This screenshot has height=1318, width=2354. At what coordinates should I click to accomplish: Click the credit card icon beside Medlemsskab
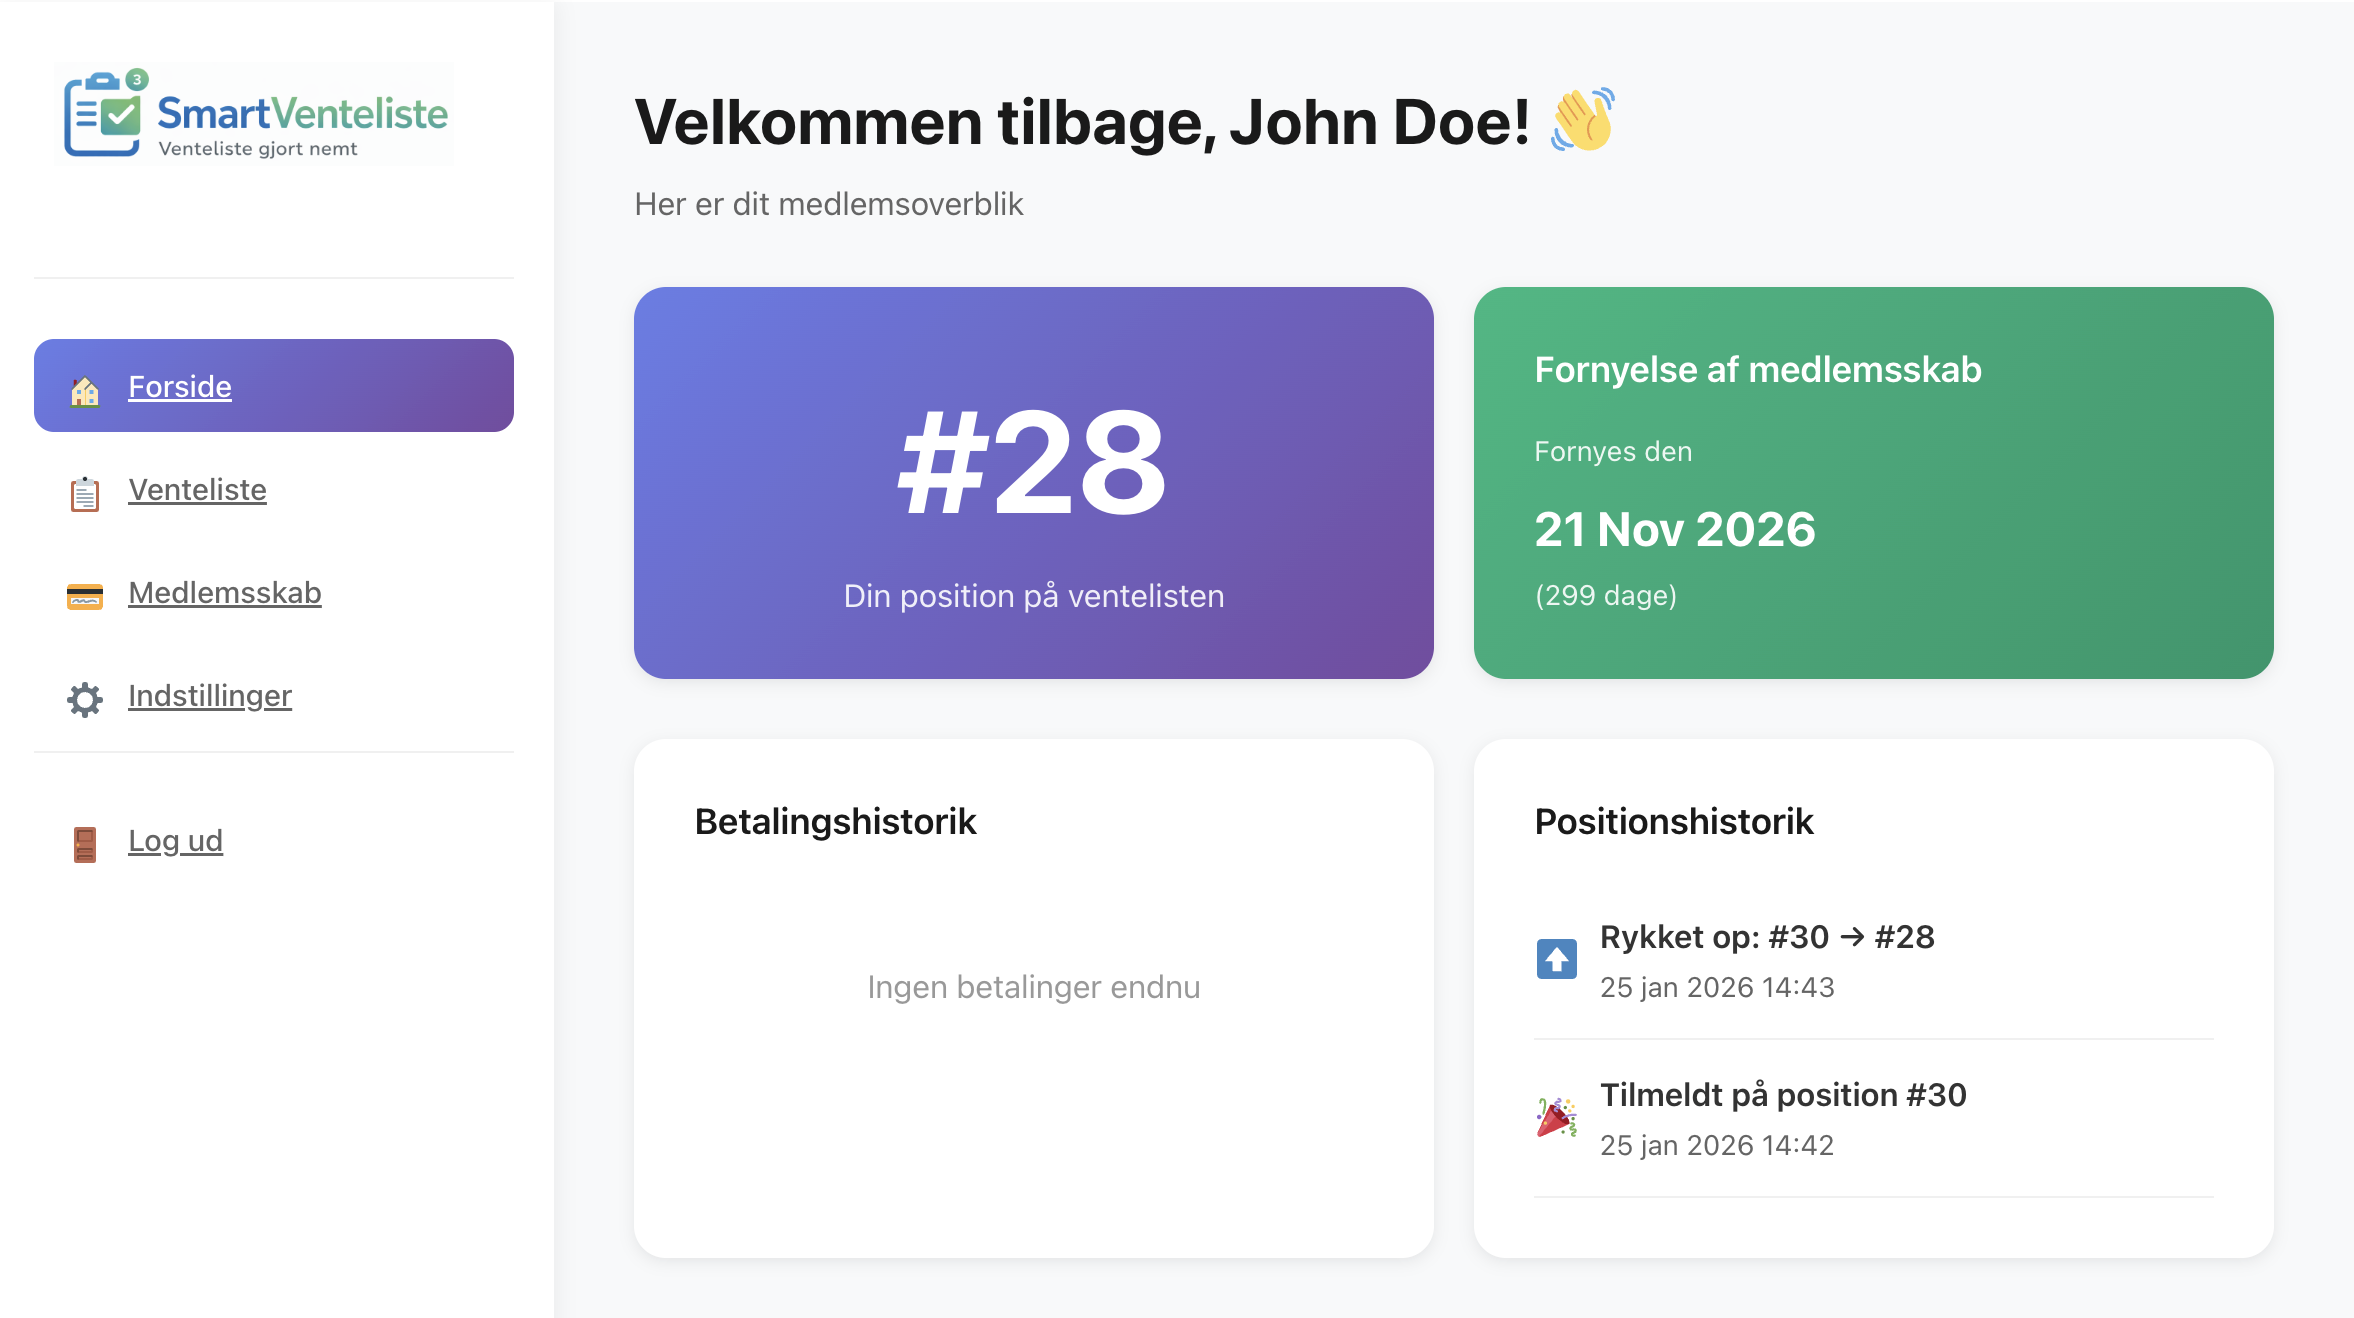tap(85, 597)
